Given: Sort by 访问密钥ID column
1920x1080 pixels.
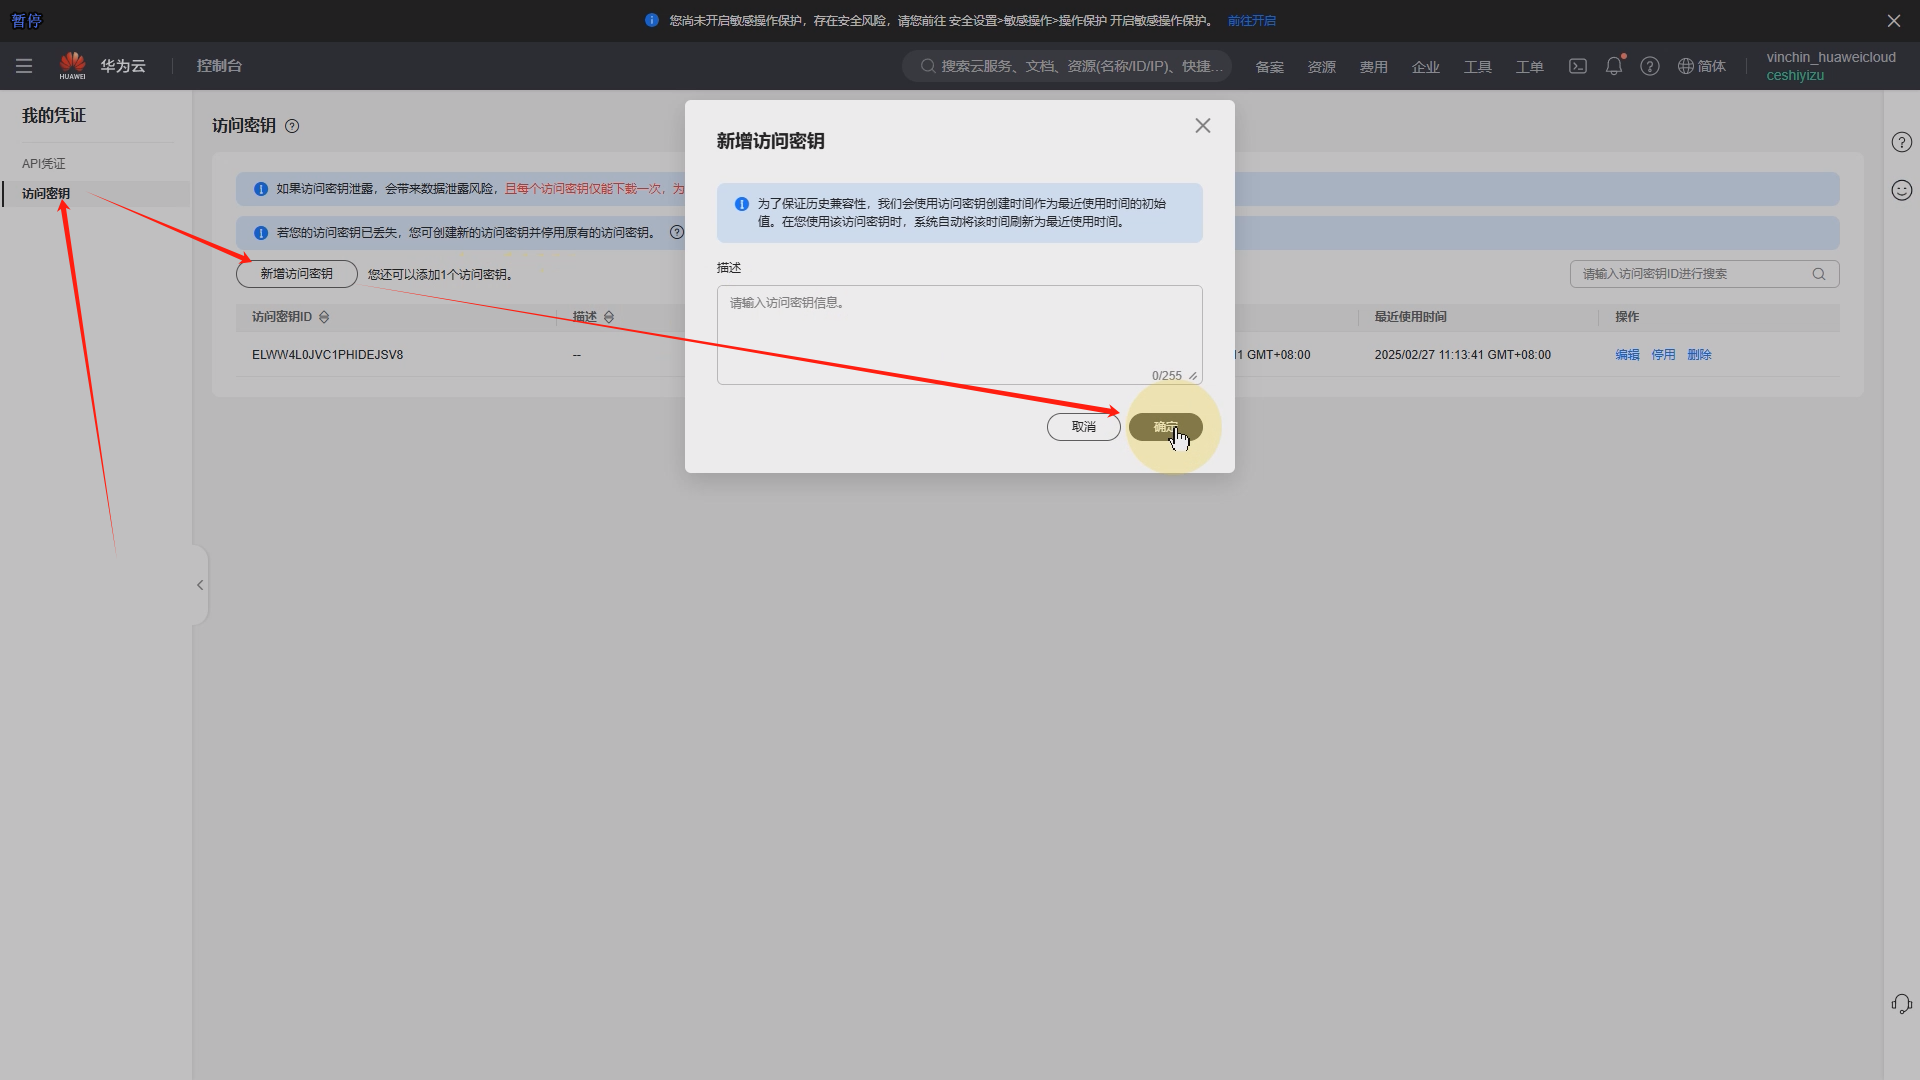Looking at the screenshot, I should [x=324, y=317].
